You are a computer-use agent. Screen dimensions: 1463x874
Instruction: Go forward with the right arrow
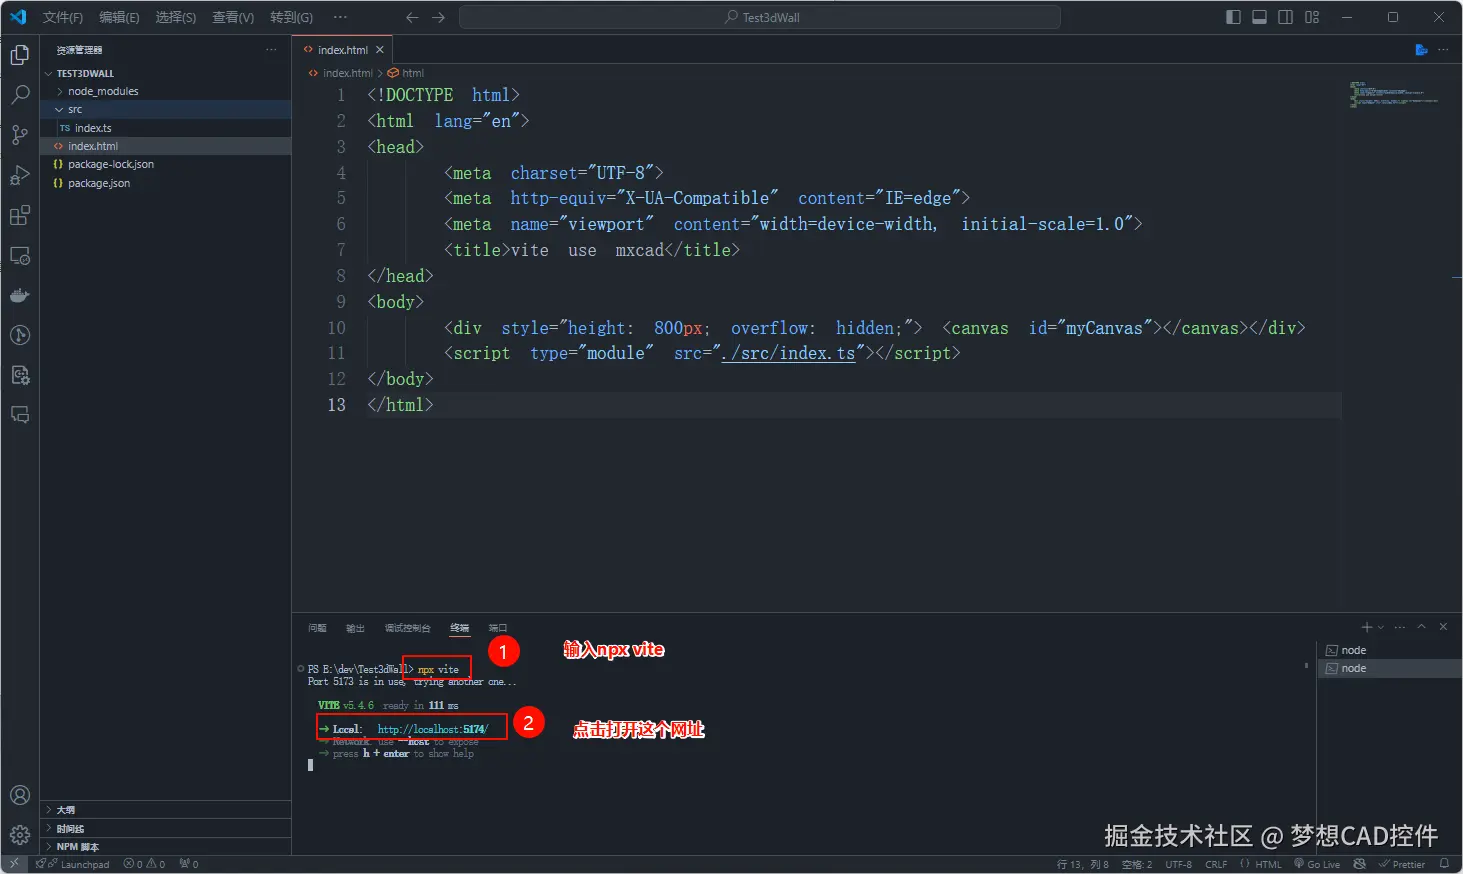[438, 17]
